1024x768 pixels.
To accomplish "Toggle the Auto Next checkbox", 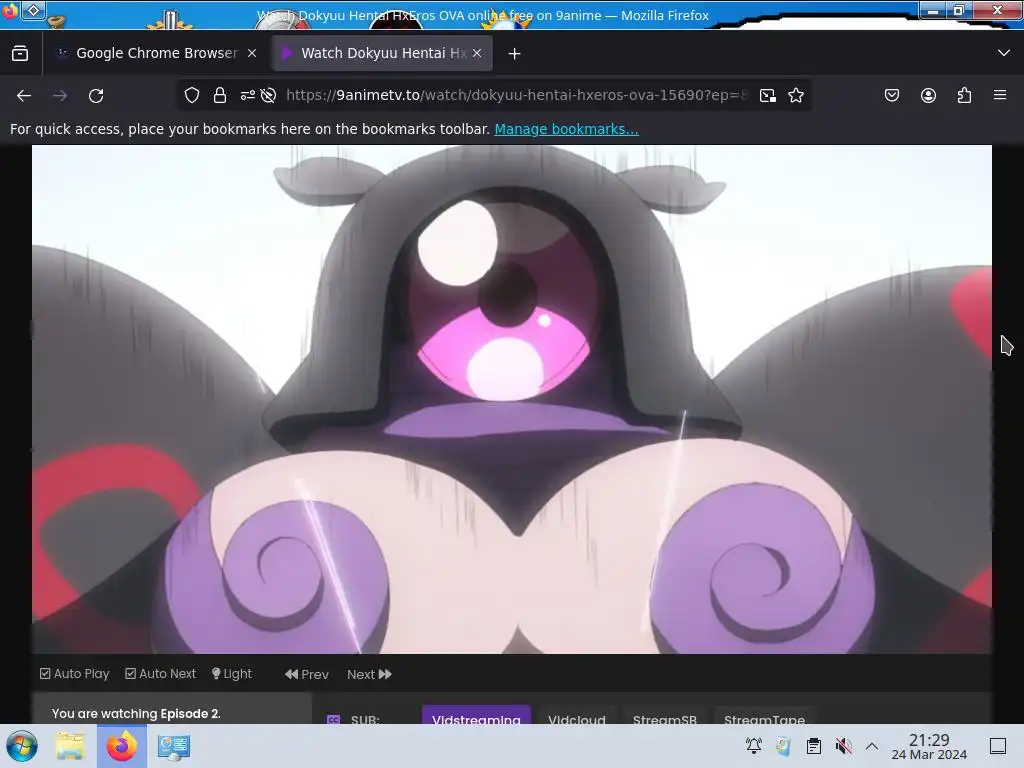I will (161, 673).
